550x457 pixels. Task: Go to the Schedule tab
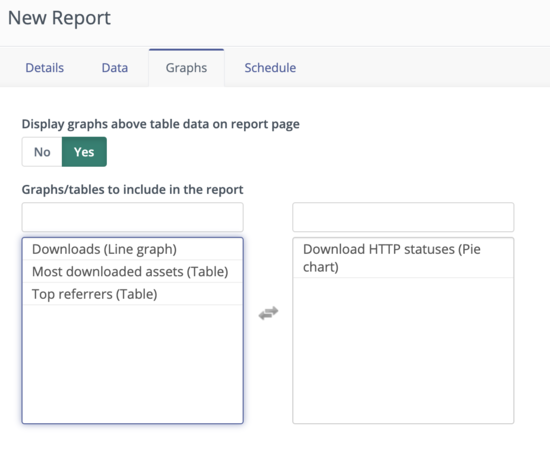coord(270,68)
